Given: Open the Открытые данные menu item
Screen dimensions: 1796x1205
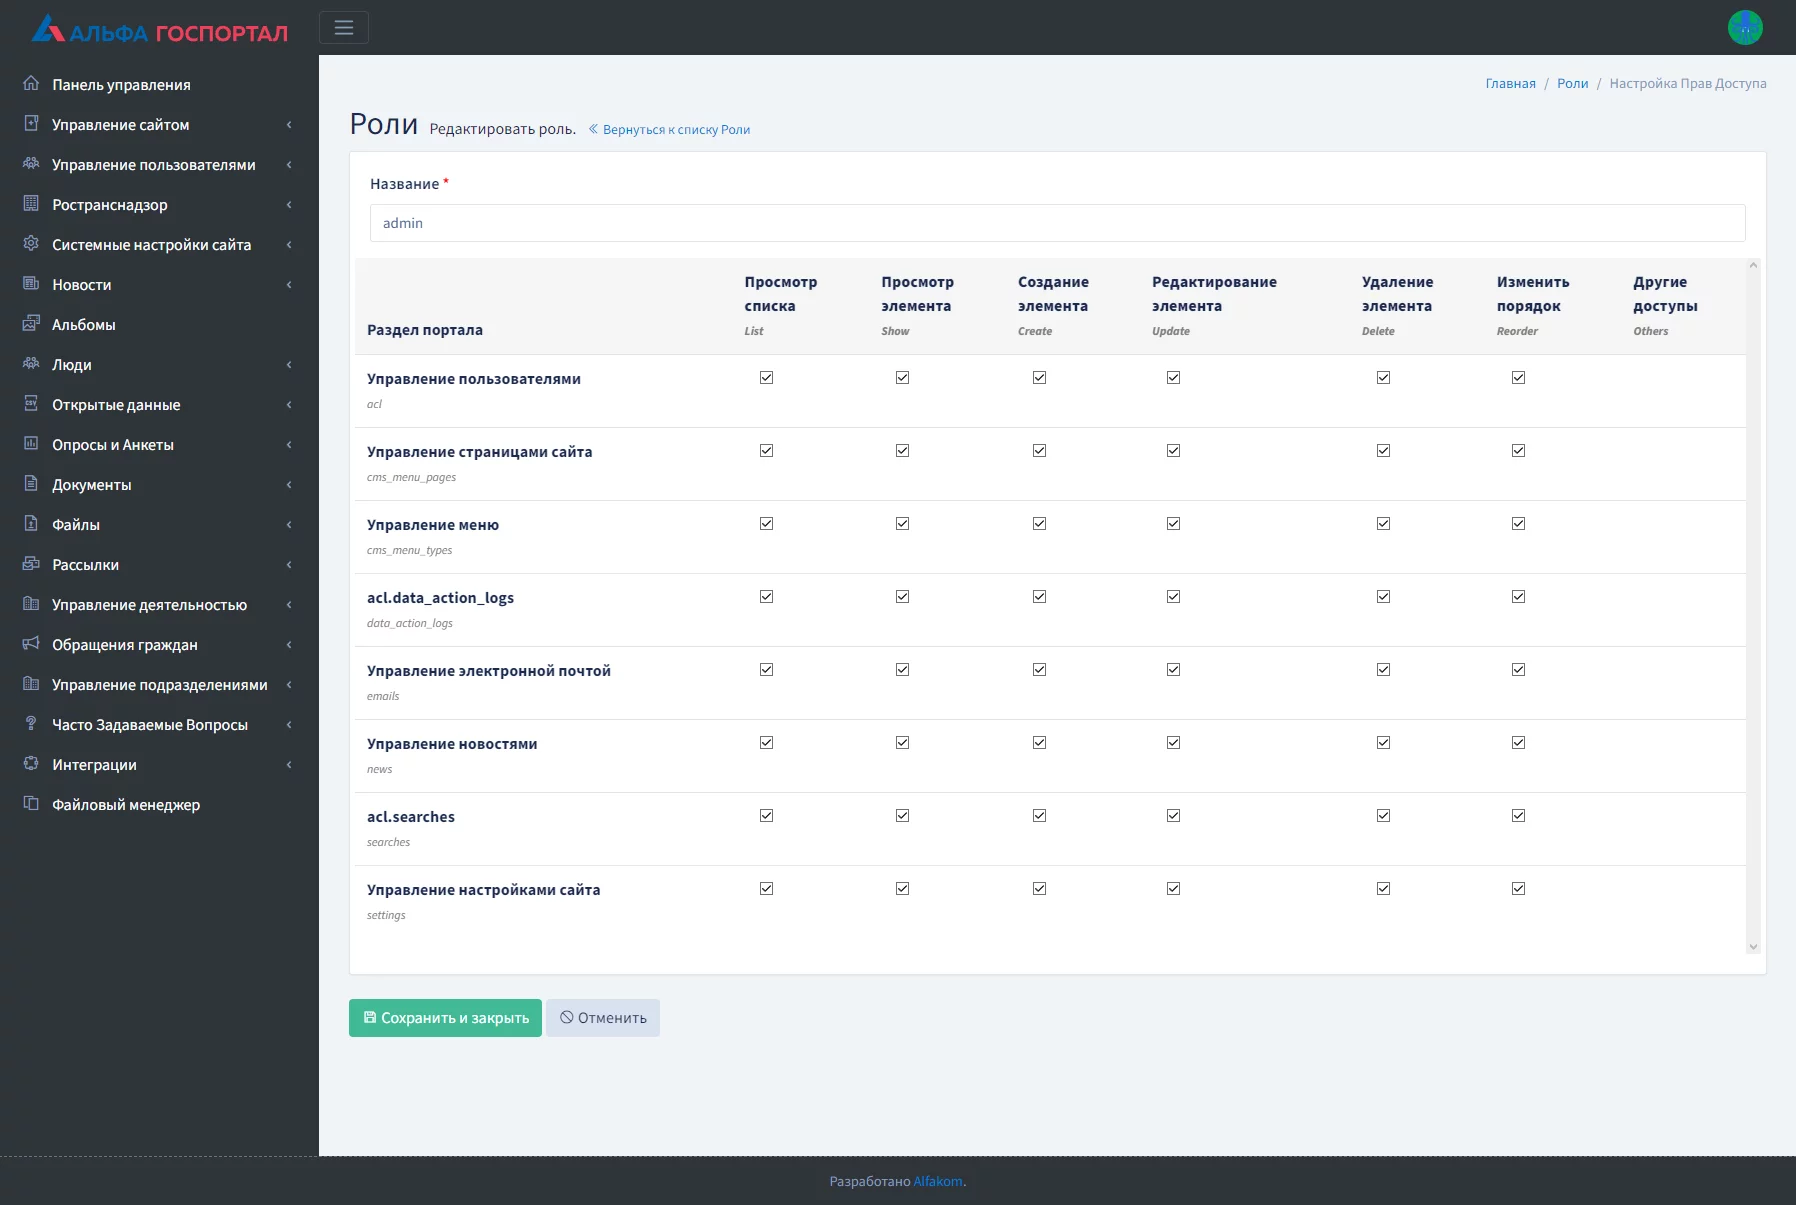Looking at the screenshot, I should point(116,405).
